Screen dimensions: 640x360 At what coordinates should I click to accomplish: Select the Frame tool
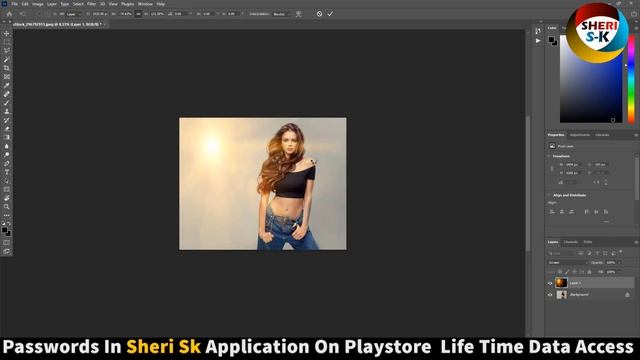7,77
